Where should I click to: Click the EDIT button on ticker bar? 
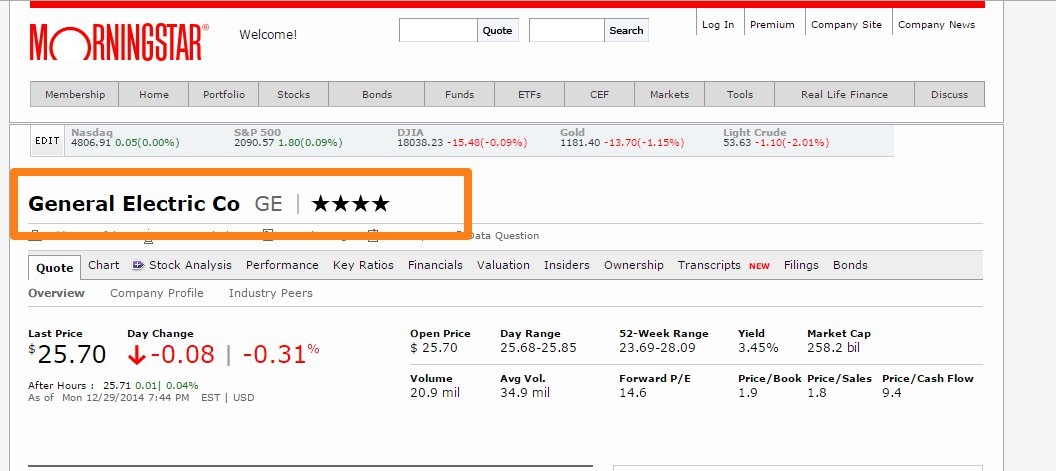pos(47,141)
